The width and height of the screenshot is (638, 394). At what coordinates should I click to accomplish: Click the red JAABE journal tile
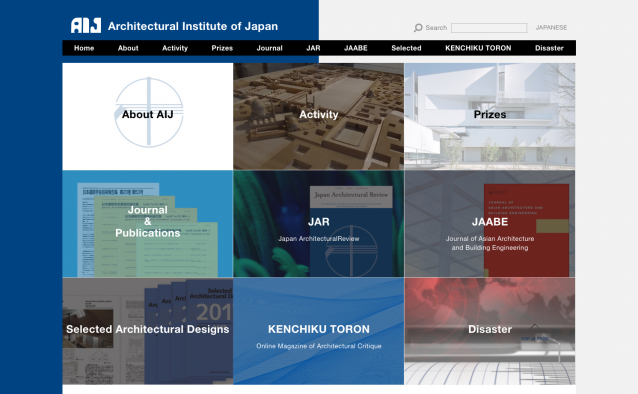(490, 224)
